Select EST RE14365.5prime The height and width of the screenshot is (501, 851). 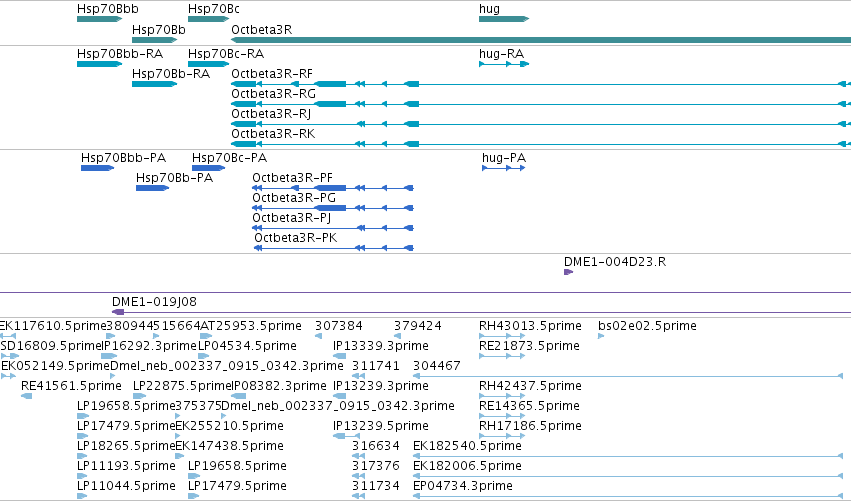529,406
